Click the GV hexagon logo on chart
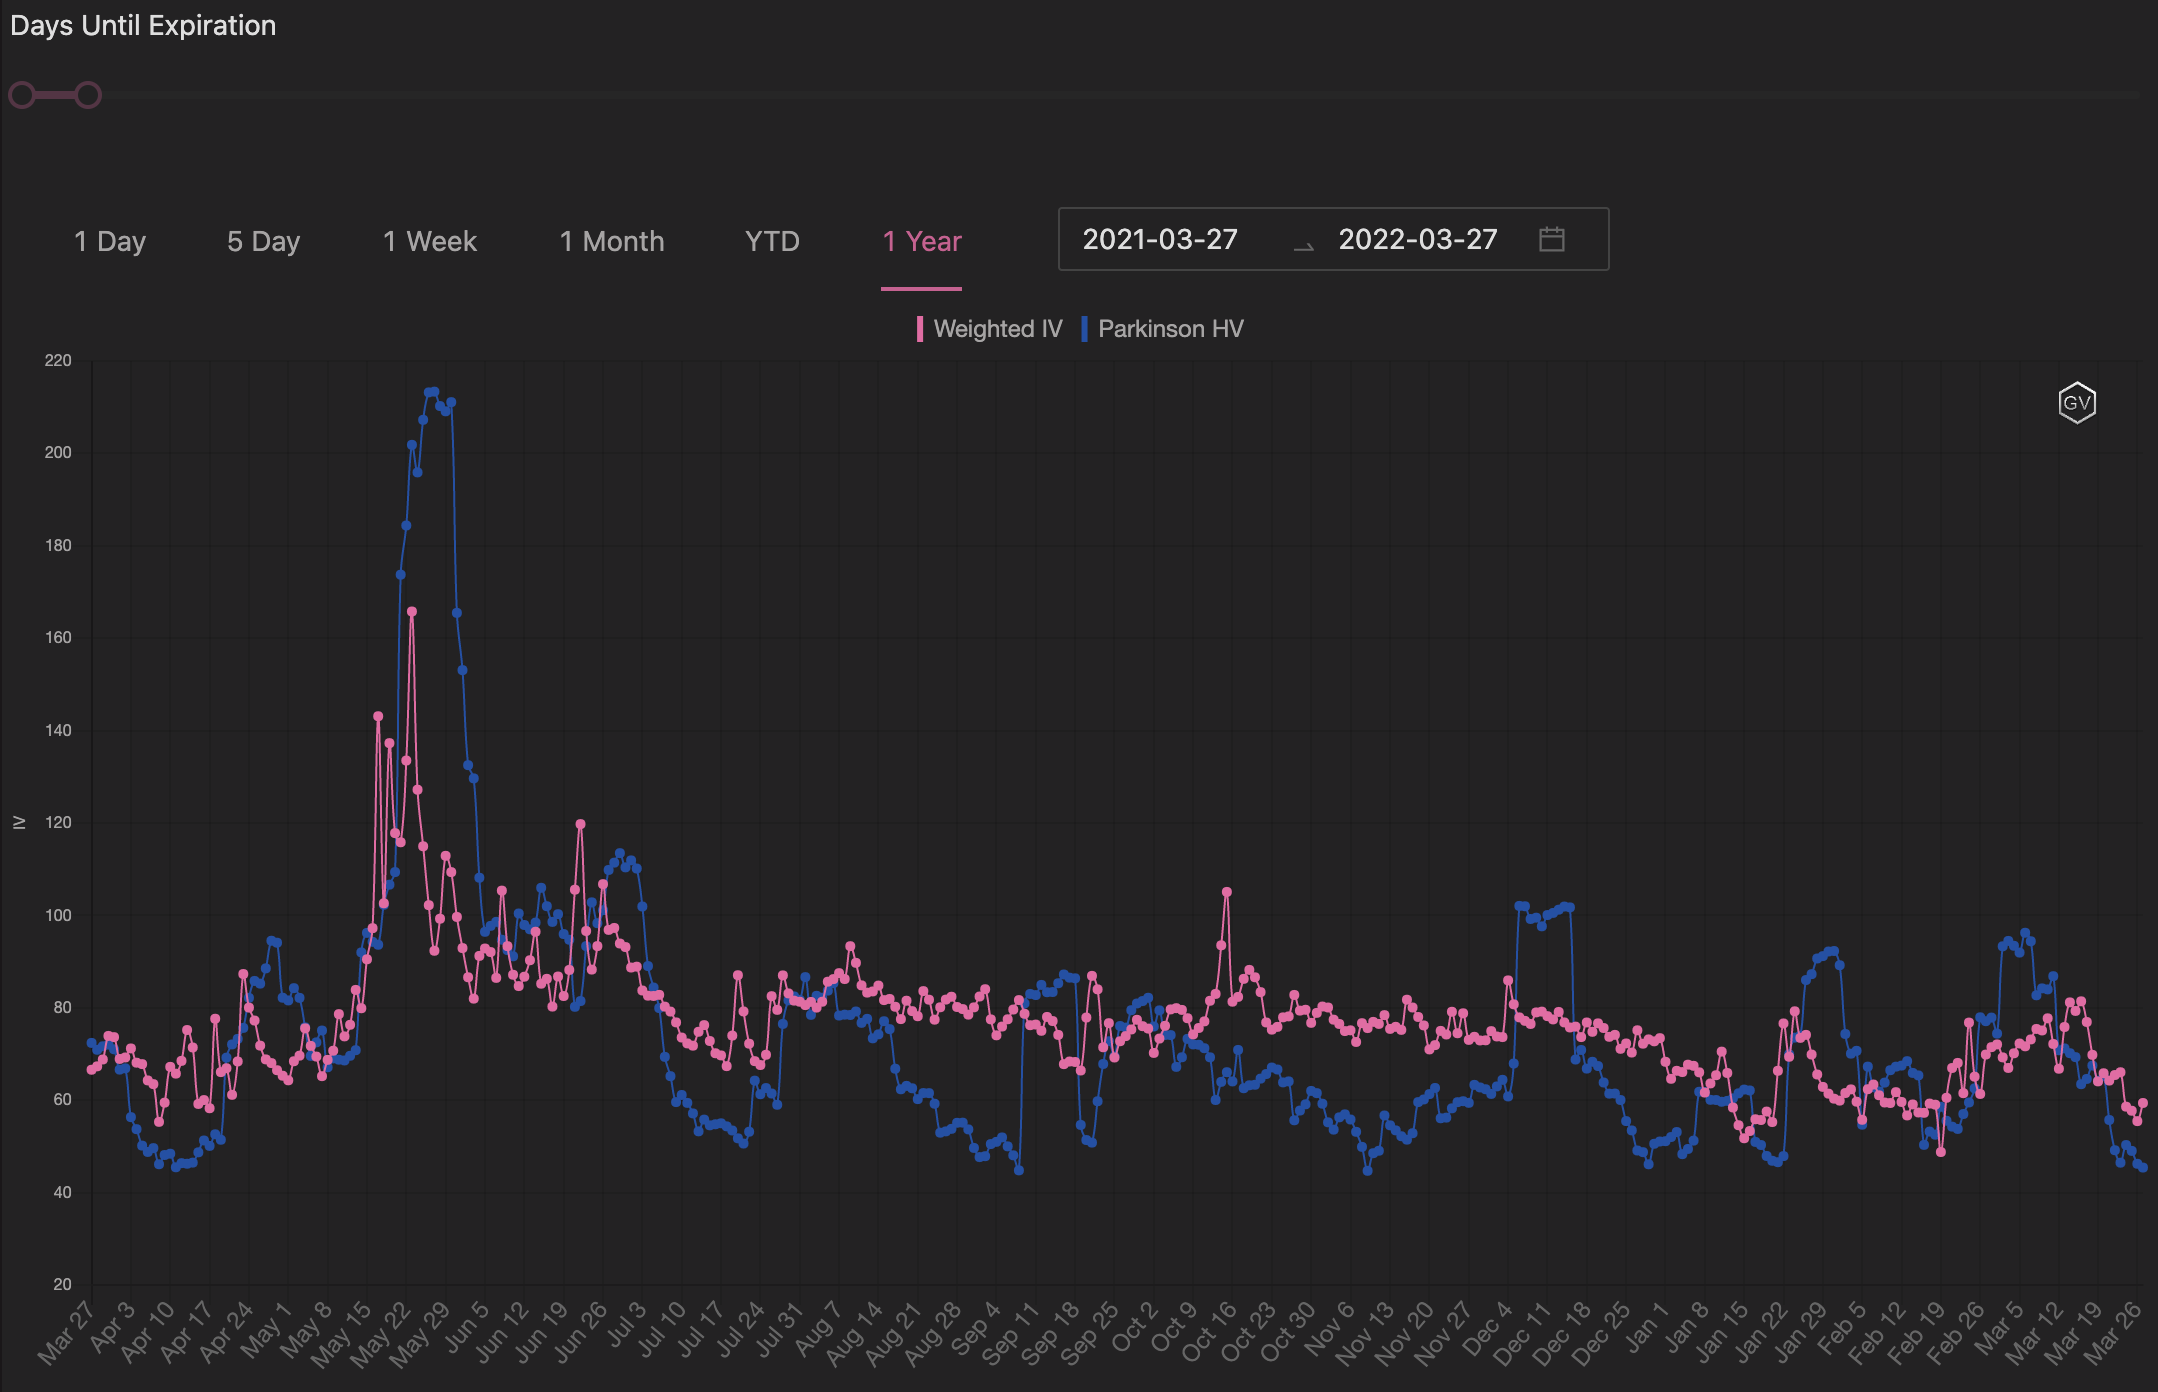This screenshot has width=2158, height=1392. click(x=2076, y=403)
